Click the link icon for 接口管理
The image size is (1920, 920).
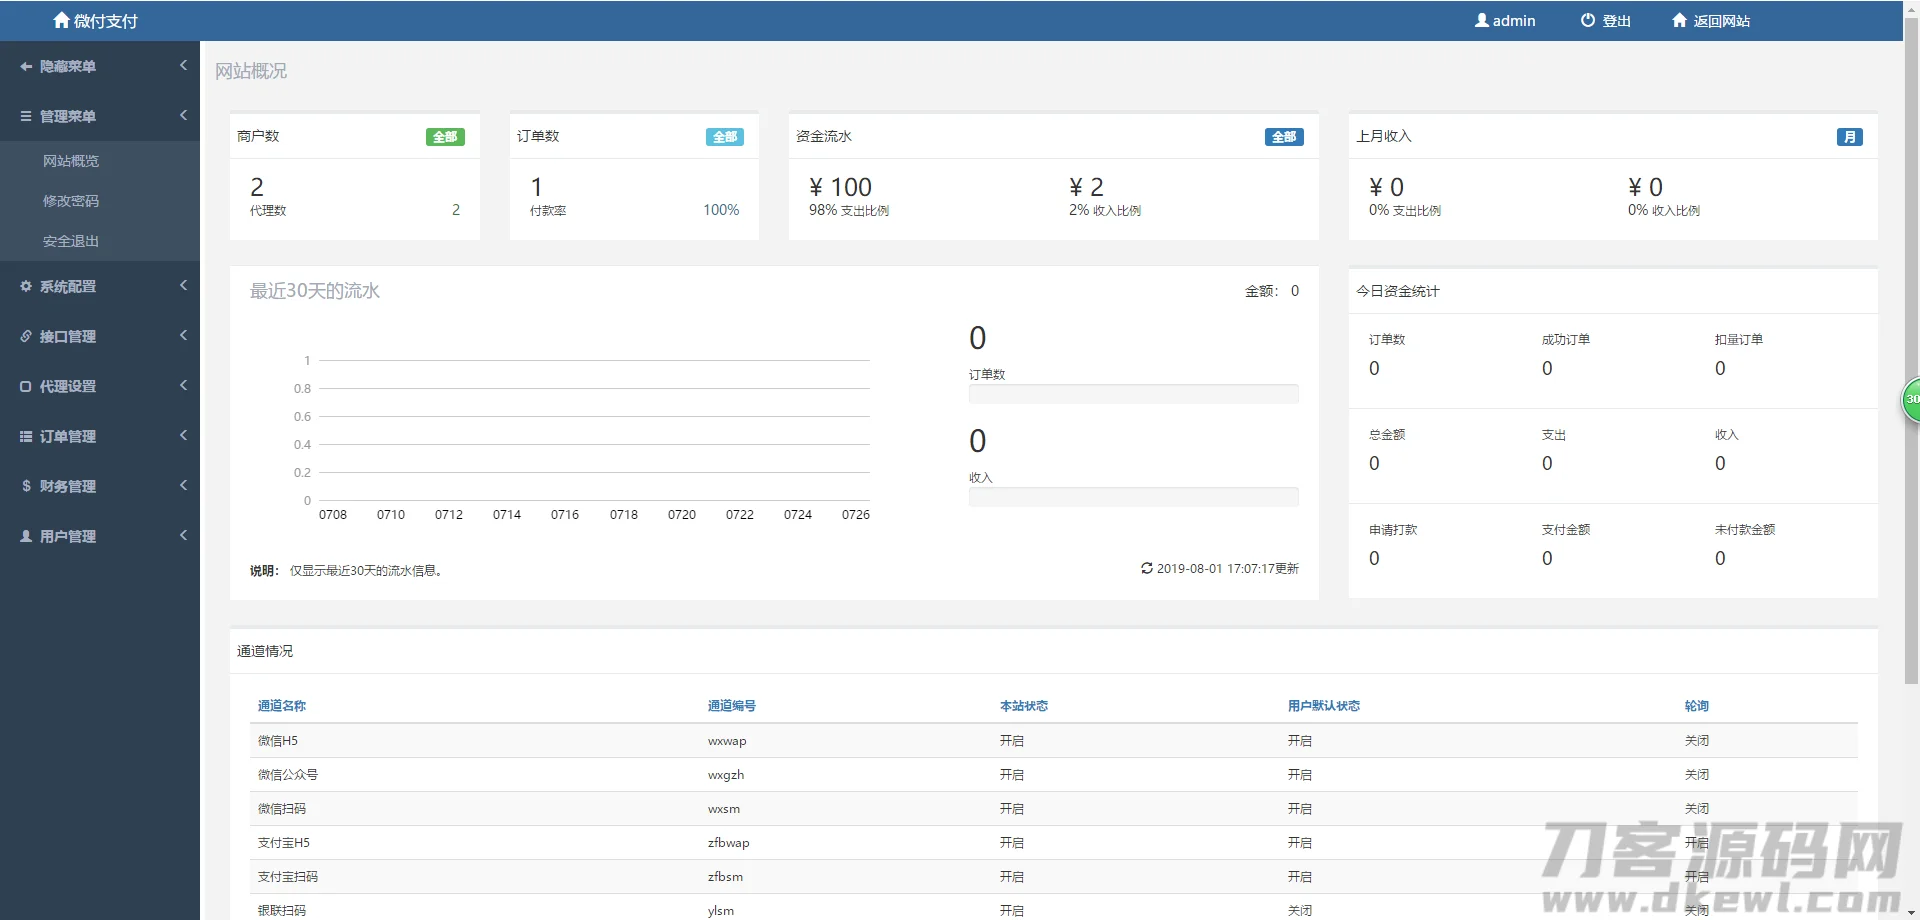[x=26, y=336]
